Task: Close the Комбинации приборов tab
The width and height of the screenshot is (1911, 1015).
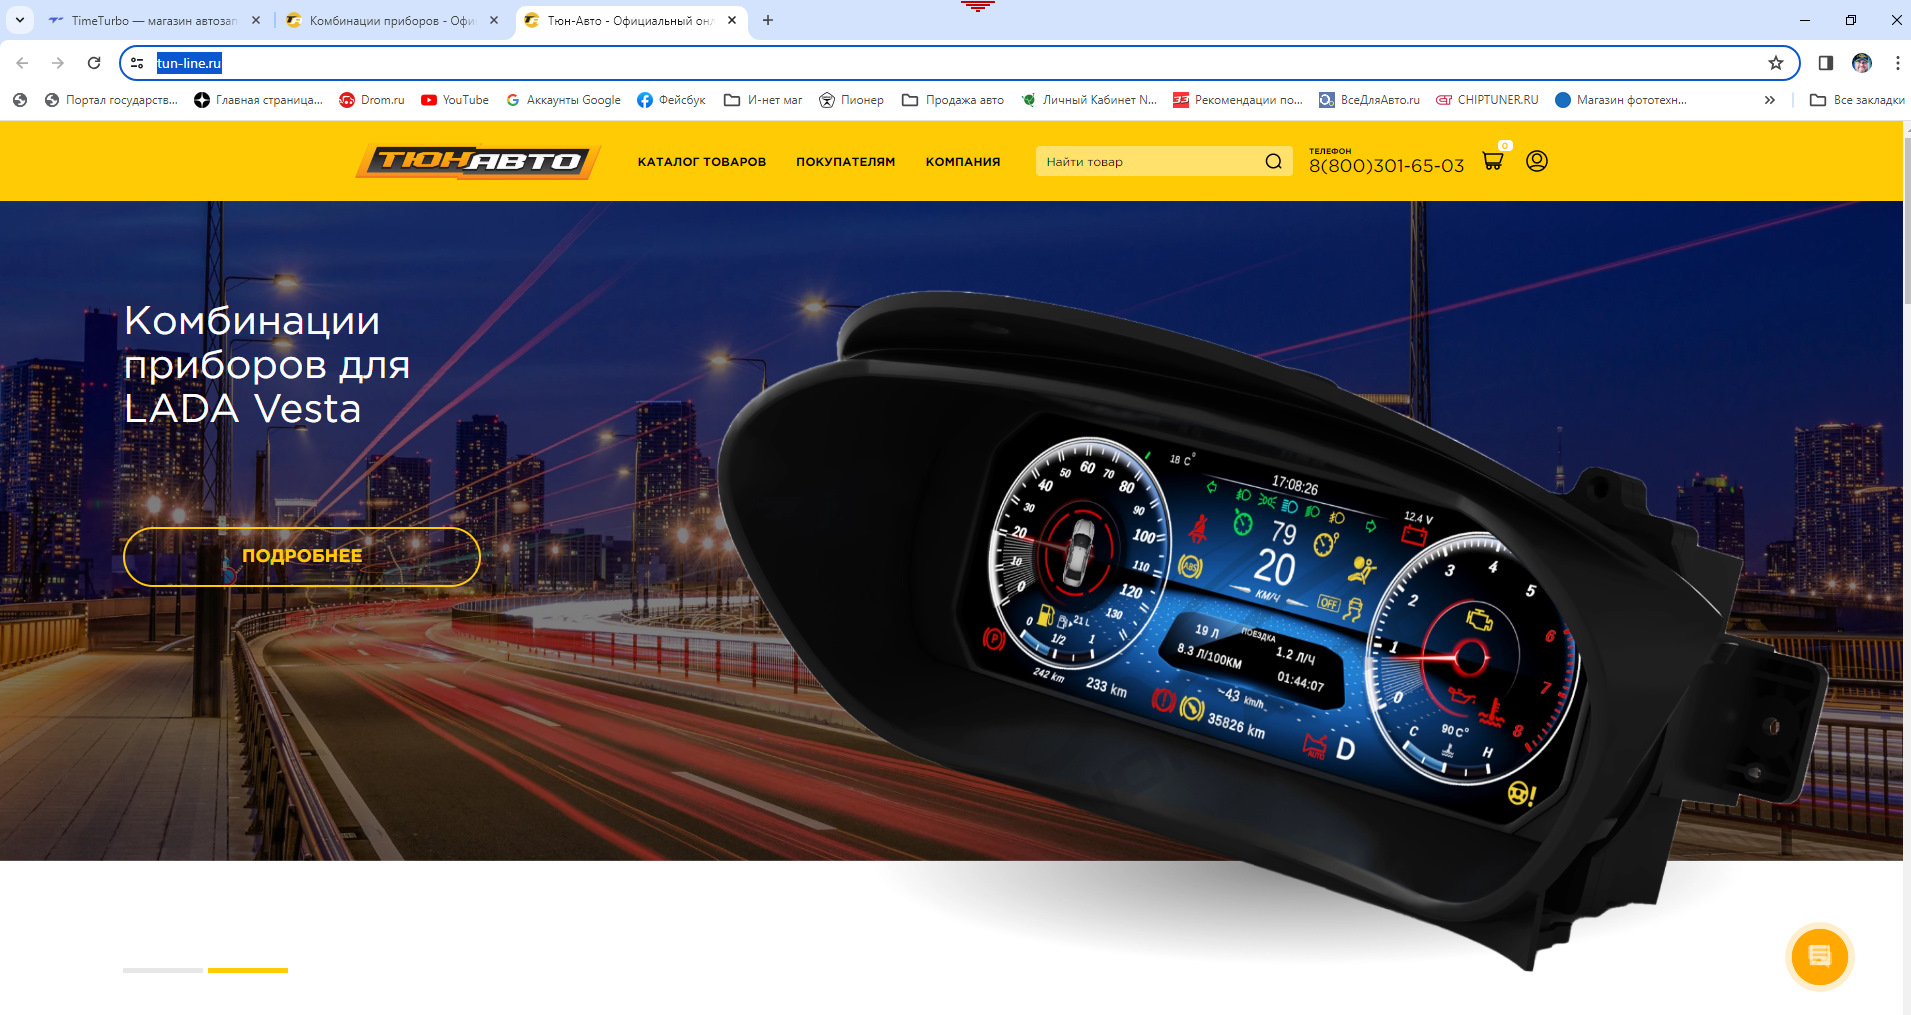Action: (x=494, y=20)
